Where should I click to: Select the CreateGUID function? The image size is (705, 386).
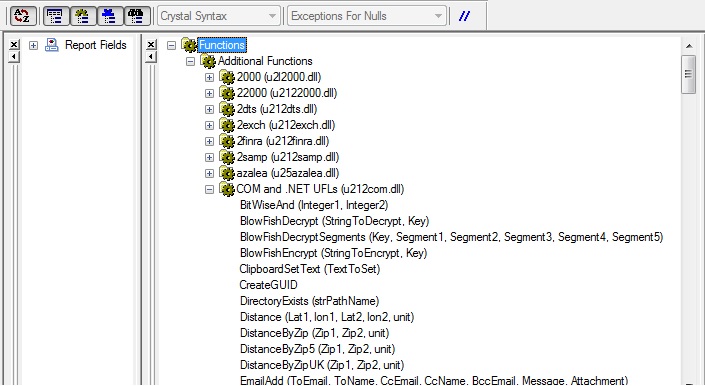click(268, 285)
